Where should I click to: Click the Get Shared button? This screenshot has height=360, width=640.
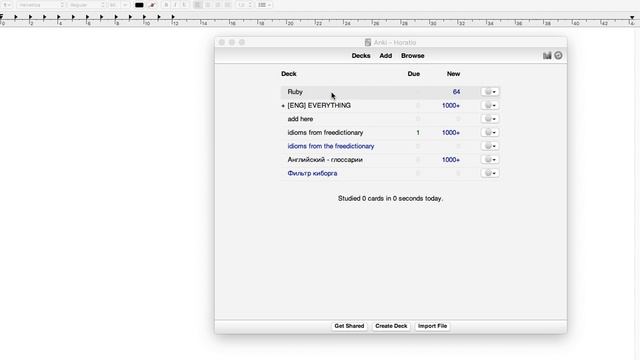pos(349,326)
